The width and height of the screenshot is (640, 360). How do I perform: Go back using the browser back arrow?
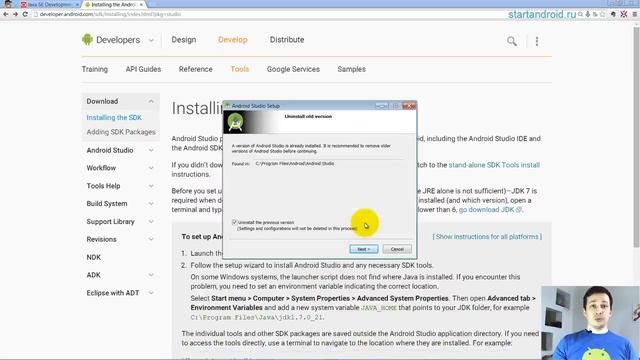tap(6, 14)
